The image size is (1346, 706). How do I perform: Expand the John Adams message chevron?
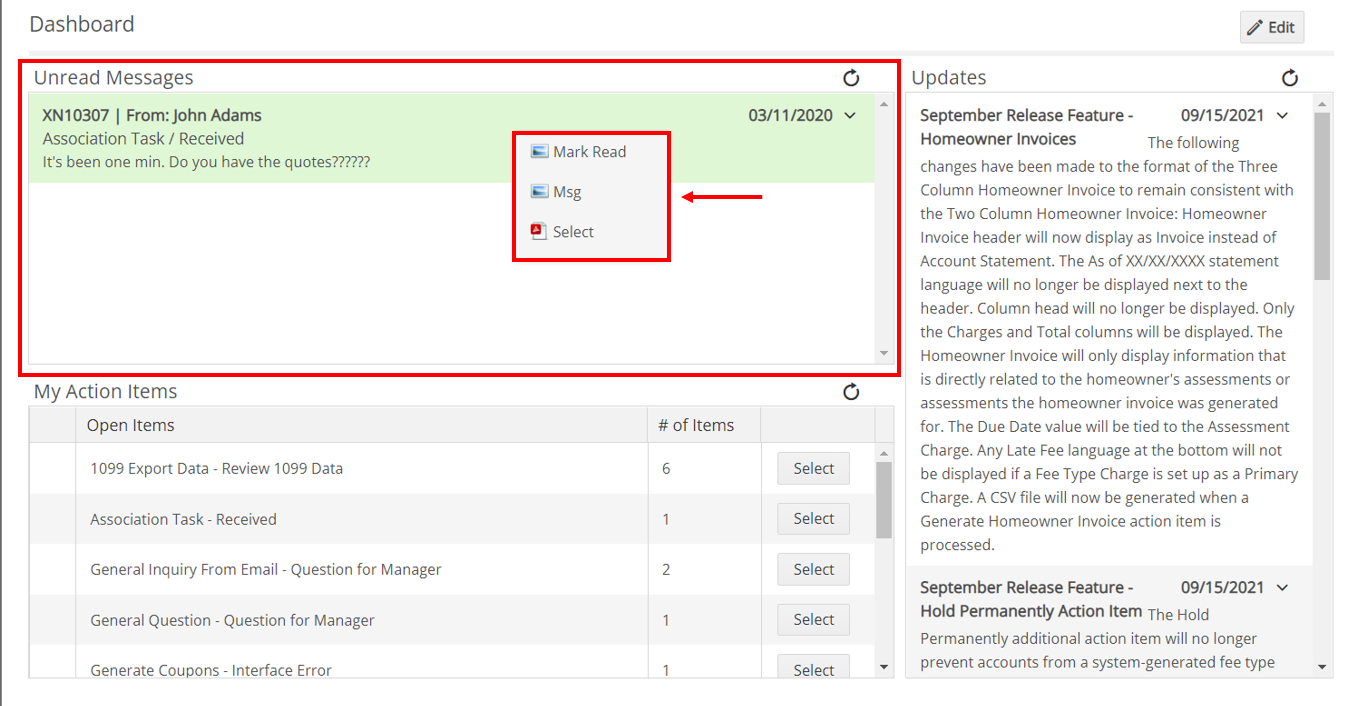pyautogui.click(x=850, y=116)
